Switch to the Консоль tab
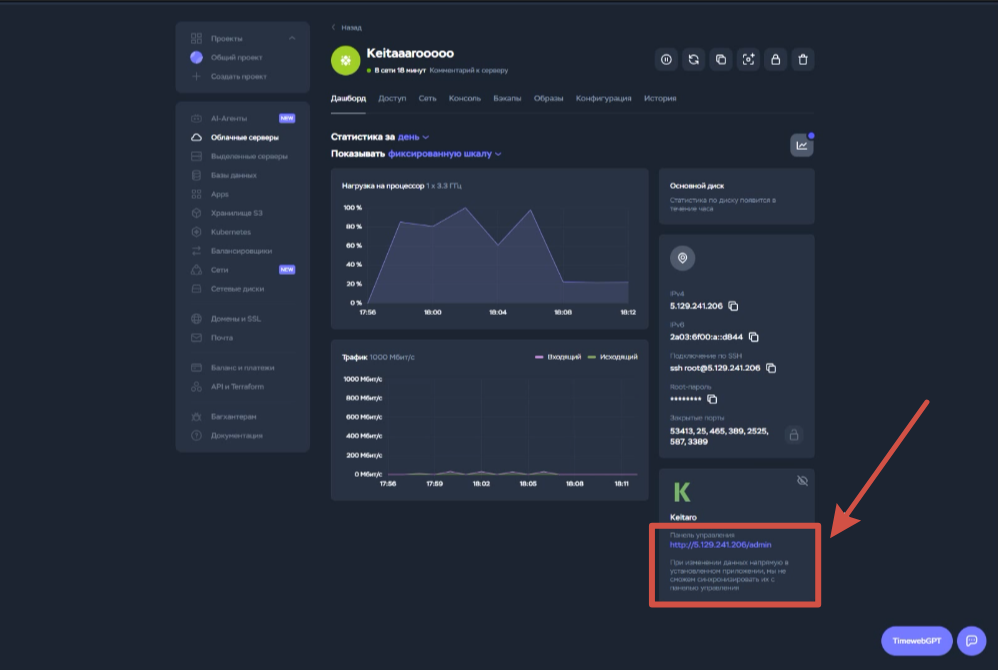 [x=465, y=99]
